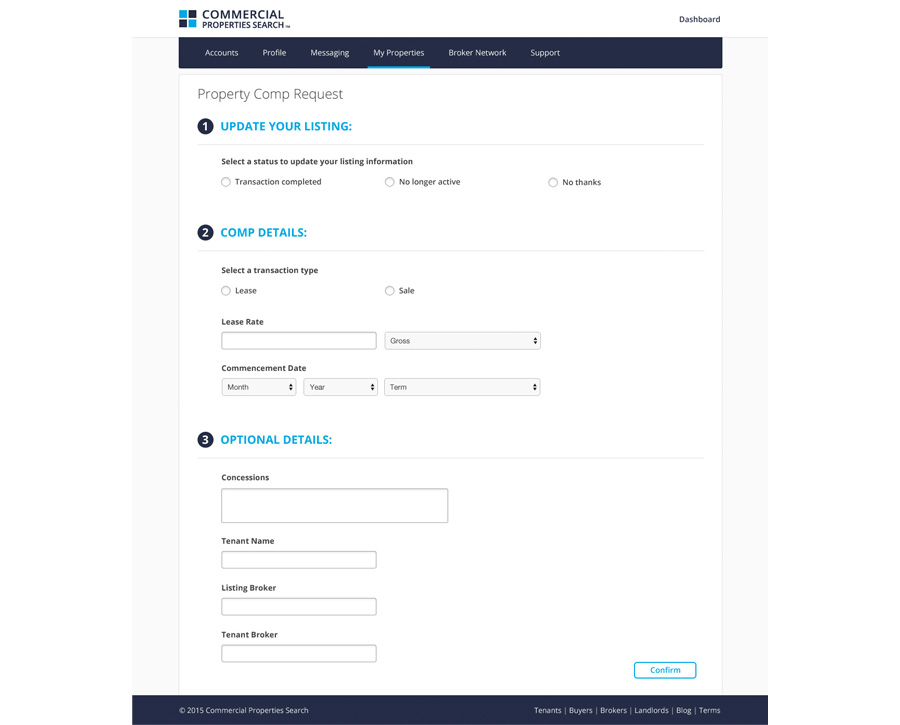Open the Dashboard link

699,19
